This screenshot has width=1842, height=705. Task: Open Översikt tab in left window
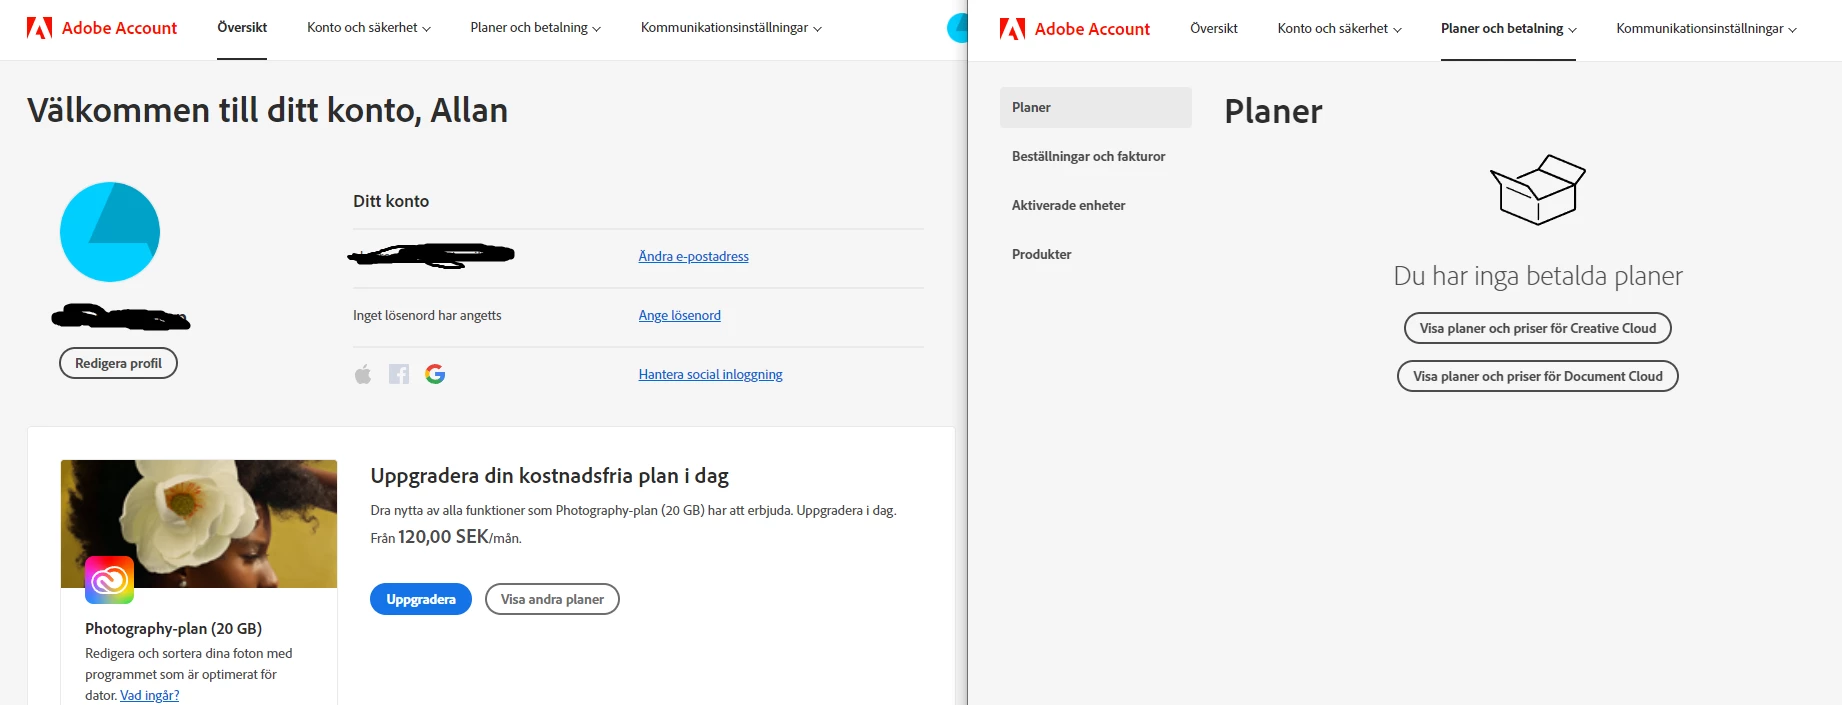coord(242,28)
